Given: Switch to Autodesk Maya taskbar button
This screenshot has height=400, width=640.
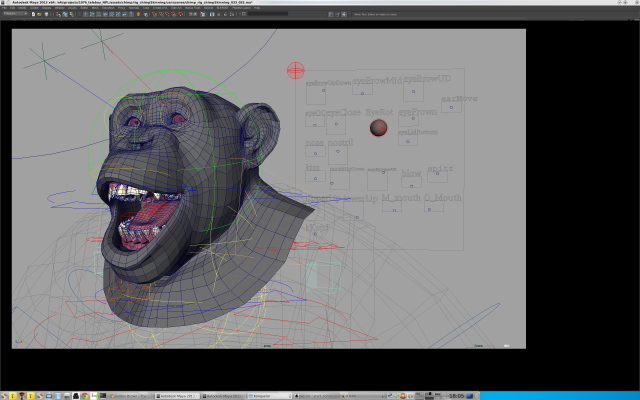Looking at the screenshot, I should click(x=175, y=394).
